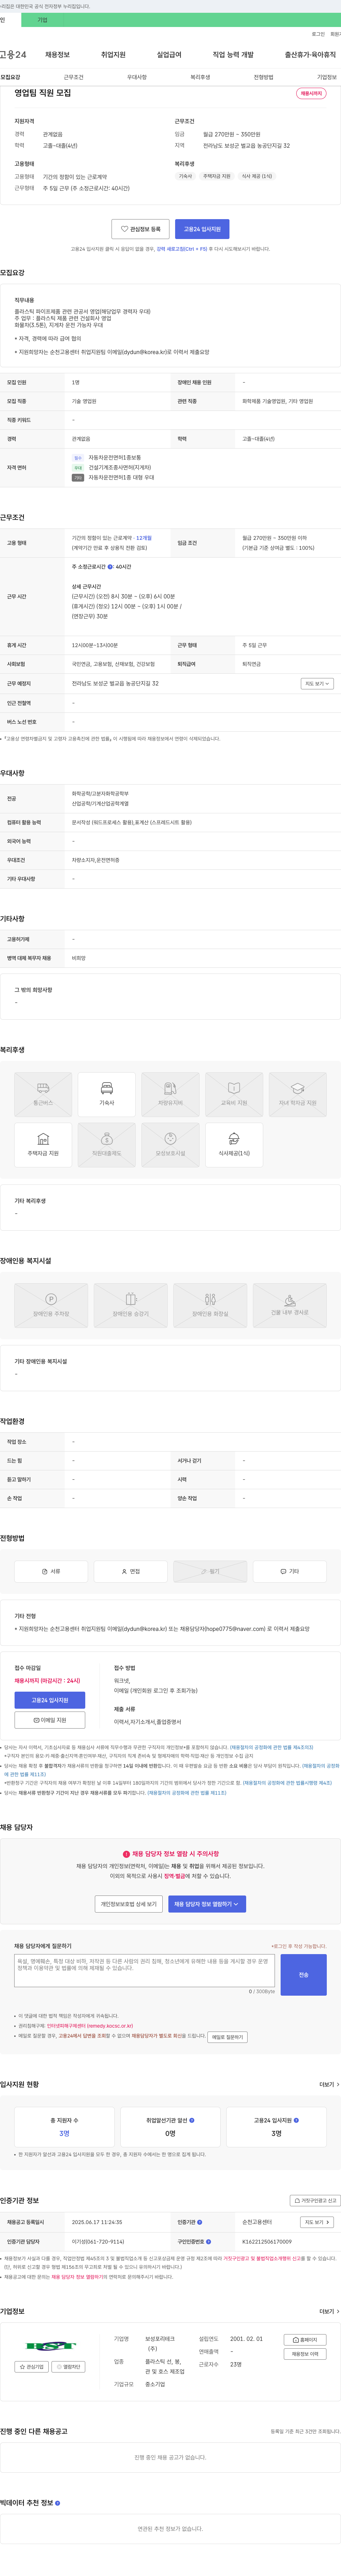Click the 채용정보 이력 button
Viewport: 341px width, 2576px height.
coord(306,2354)
